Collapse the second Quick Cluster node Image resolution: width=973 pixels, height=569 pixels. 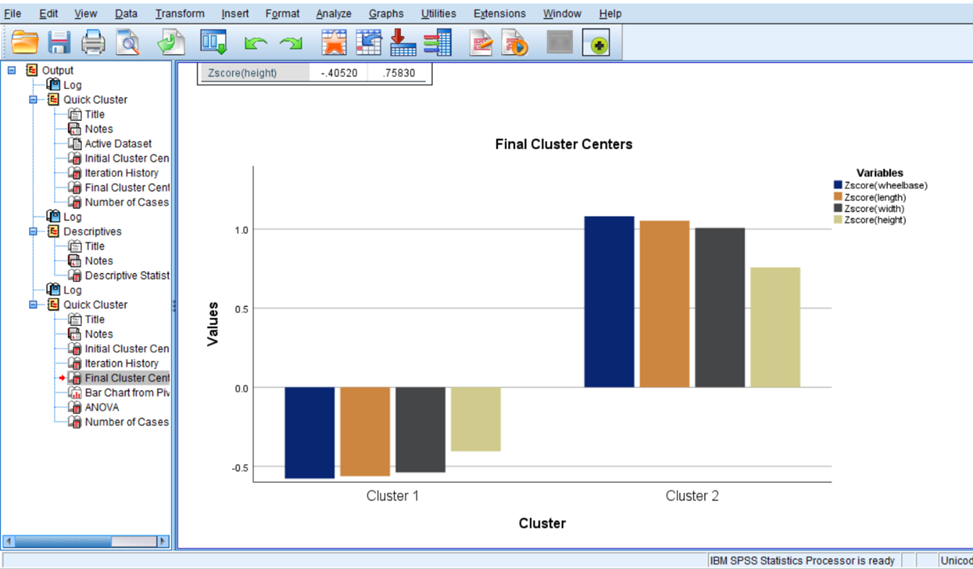[x=33, y=305]
